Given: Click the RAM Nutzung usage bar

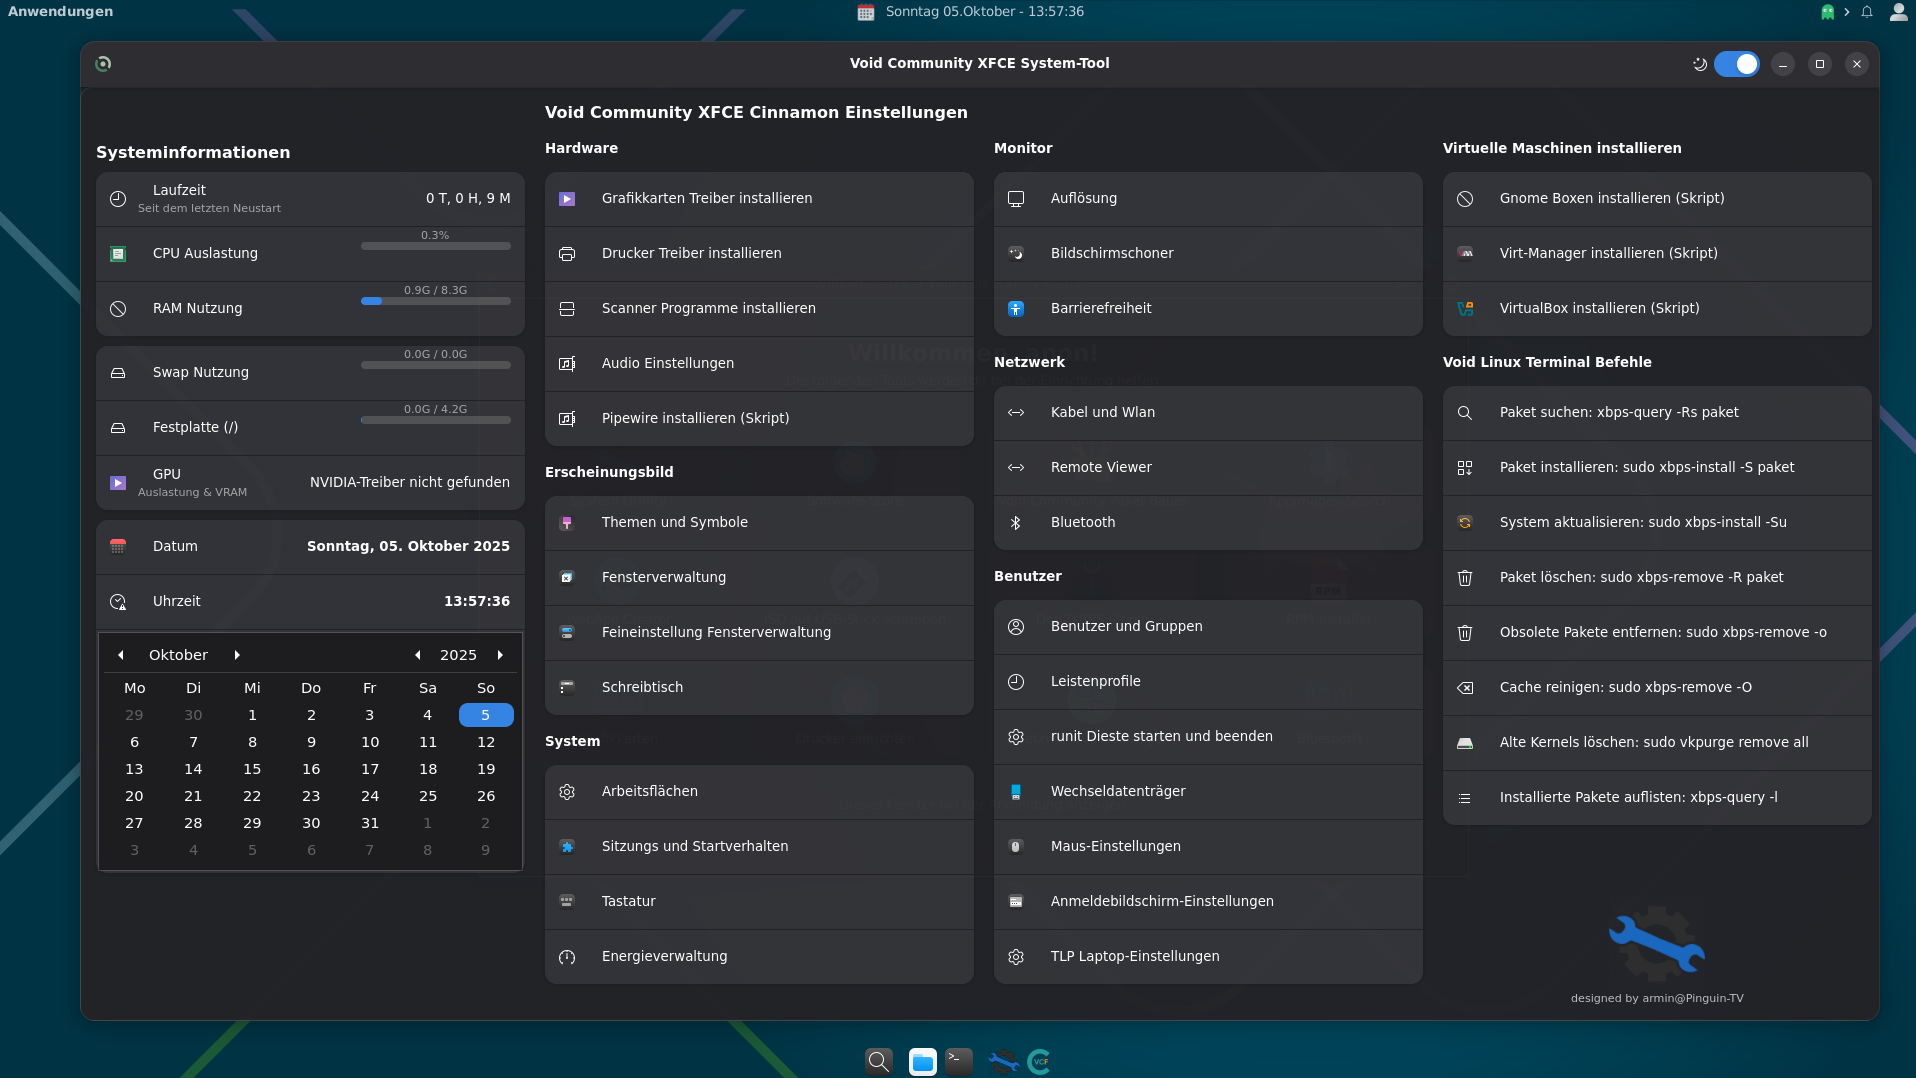Looking at the screenshot, I should (x=435, y=301).
